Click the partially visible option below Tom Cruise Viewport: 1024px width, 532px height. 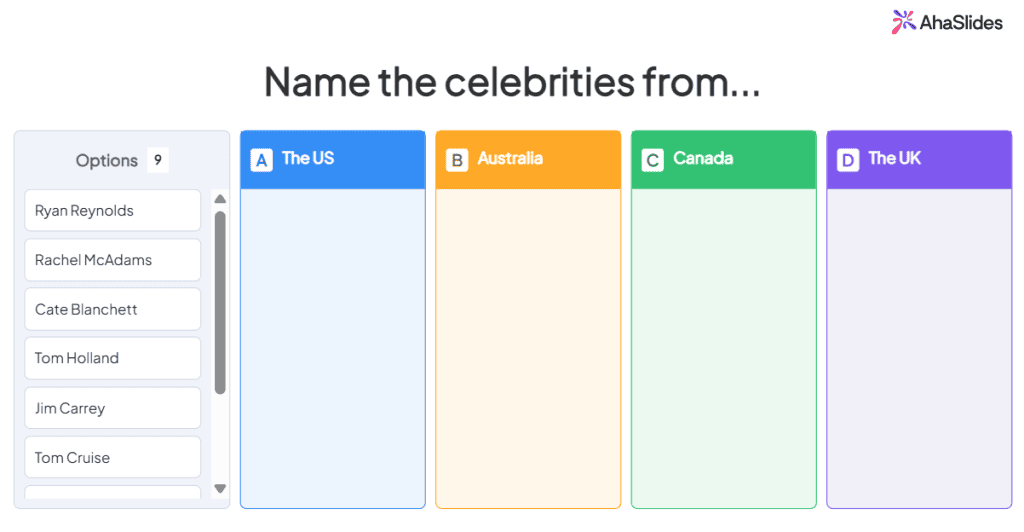[112, 492]
